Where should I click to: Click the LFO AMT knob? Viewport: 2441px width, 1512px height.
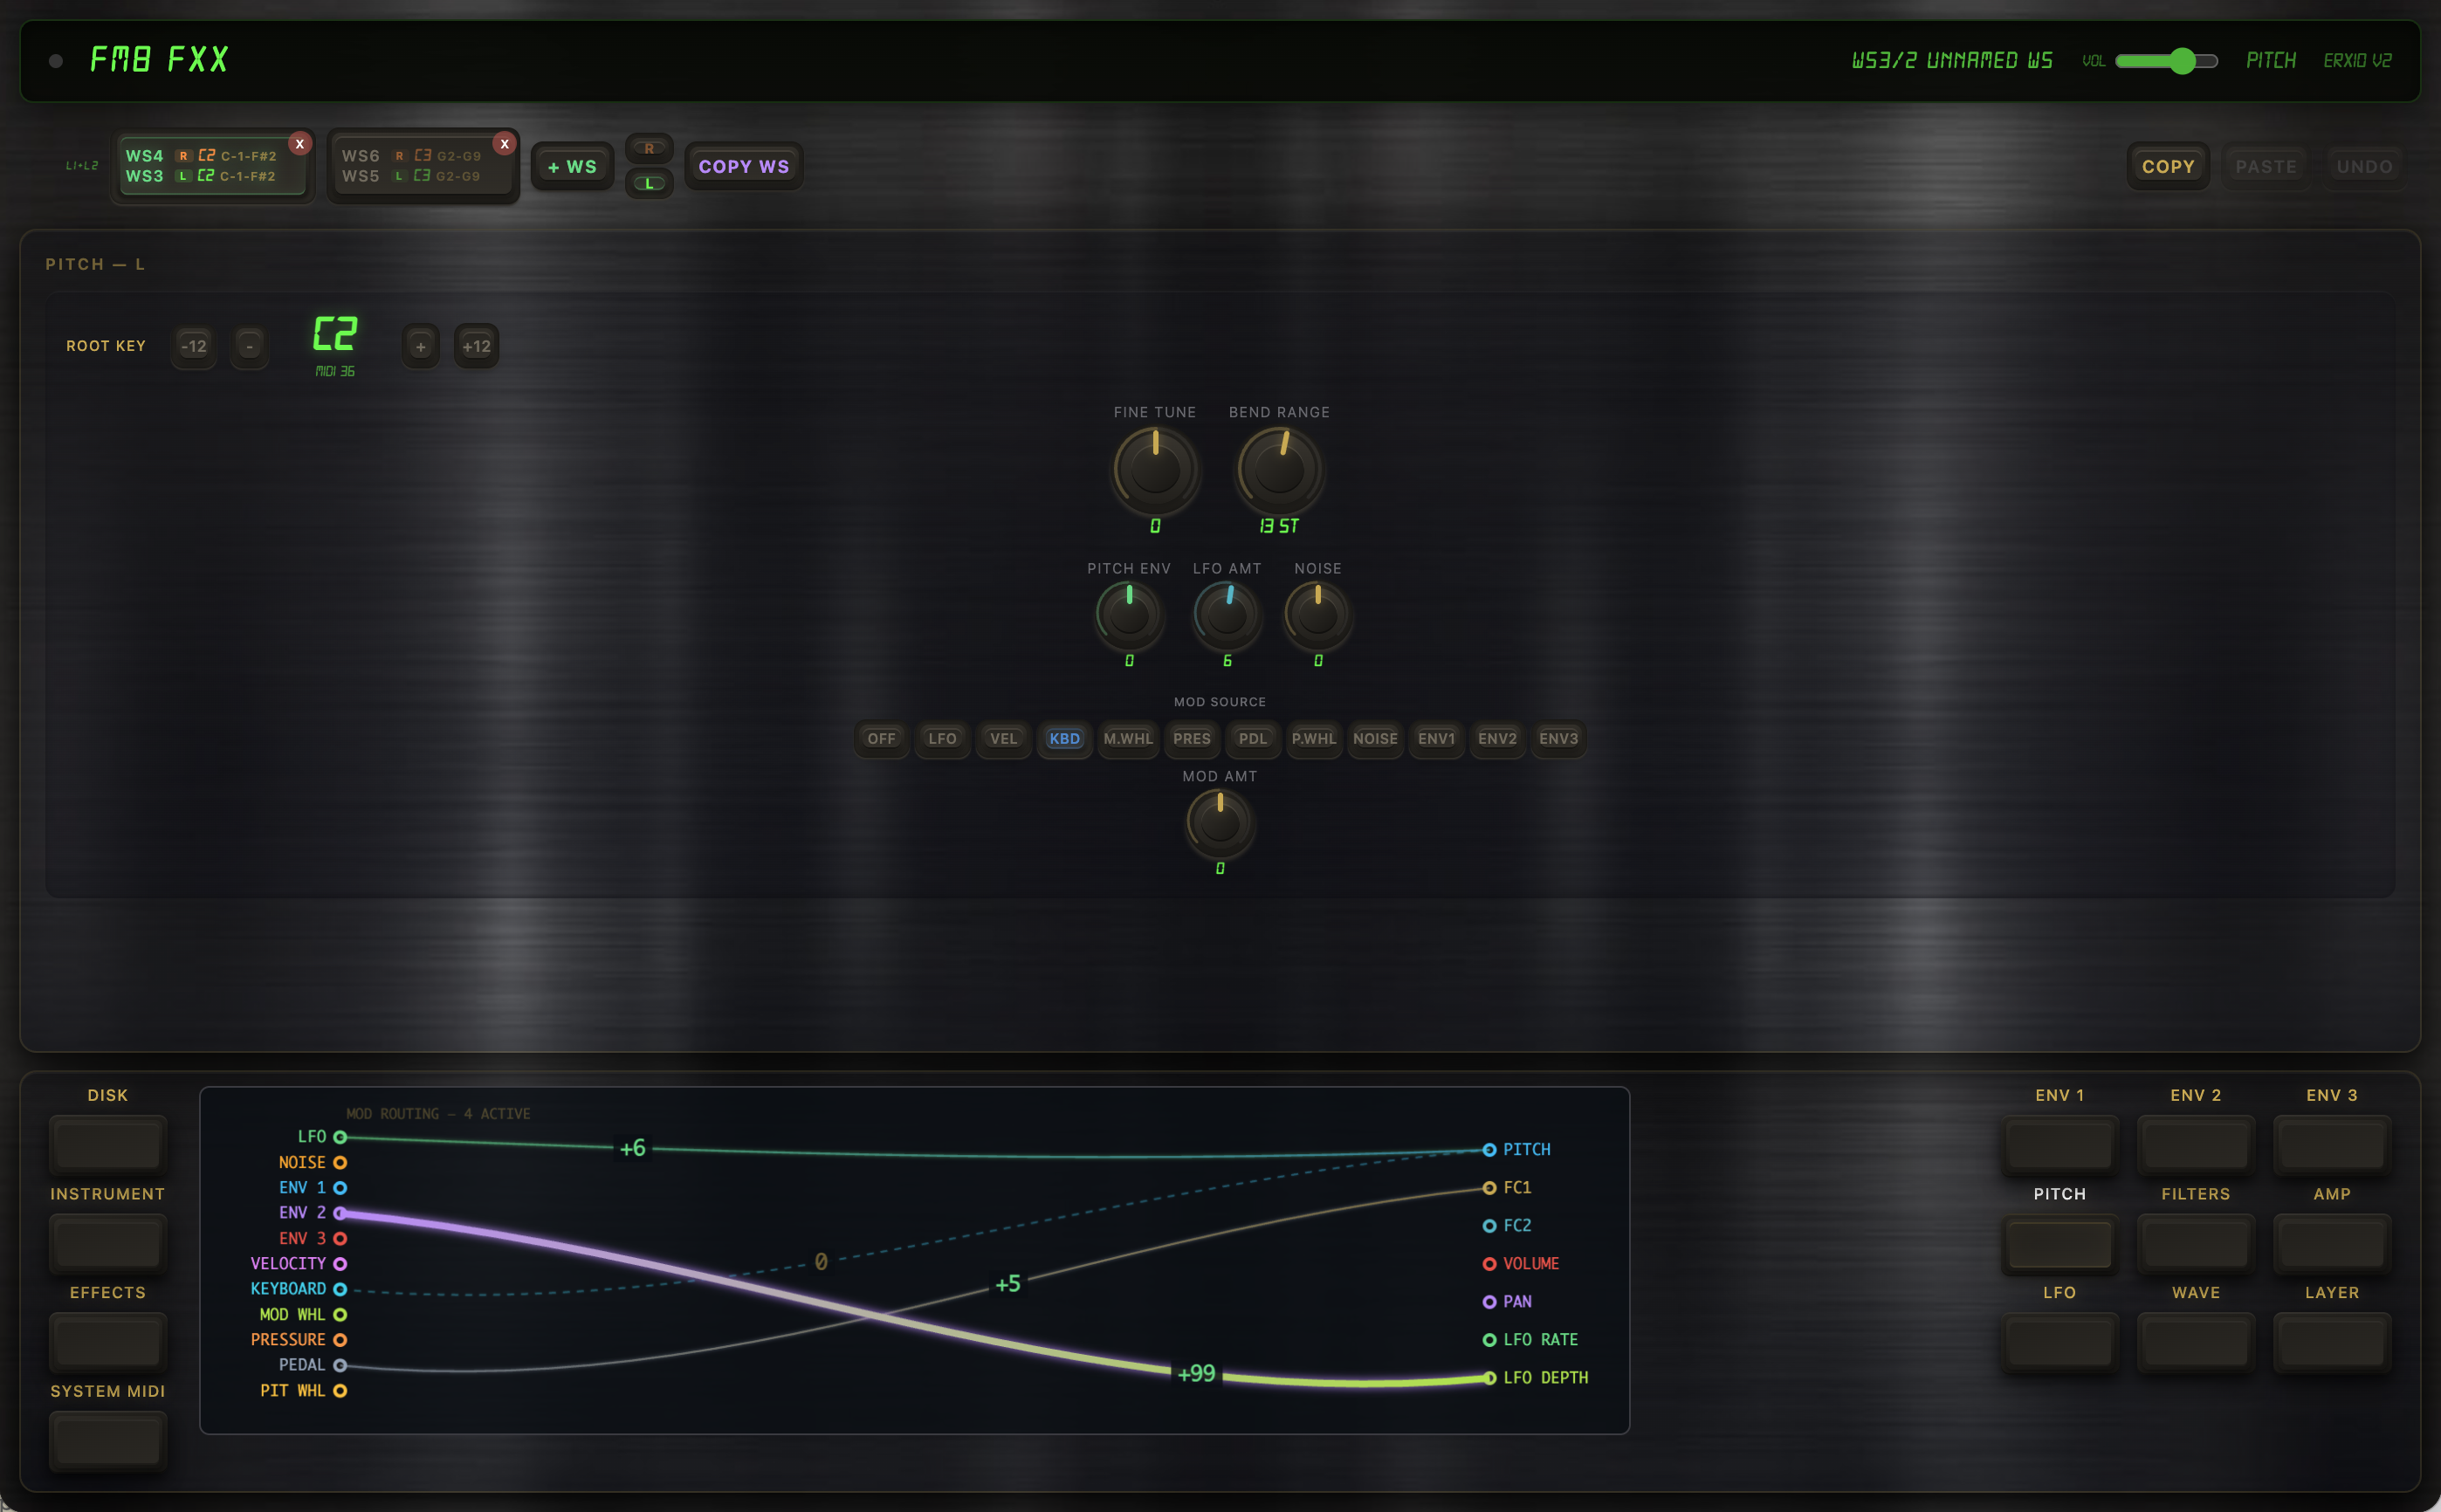1227,615
